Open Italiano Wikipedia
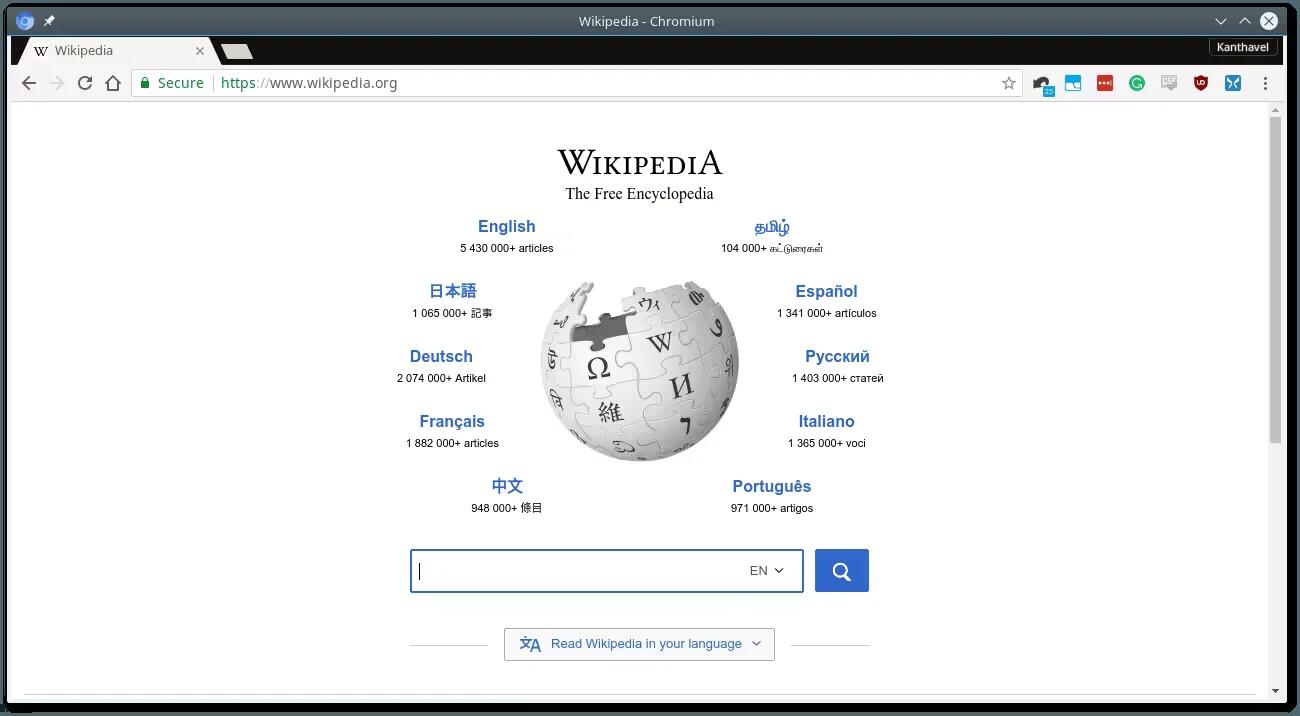The width and height of the screenshot is (1300, 716). pyautogui.click(x=827, y=421)
